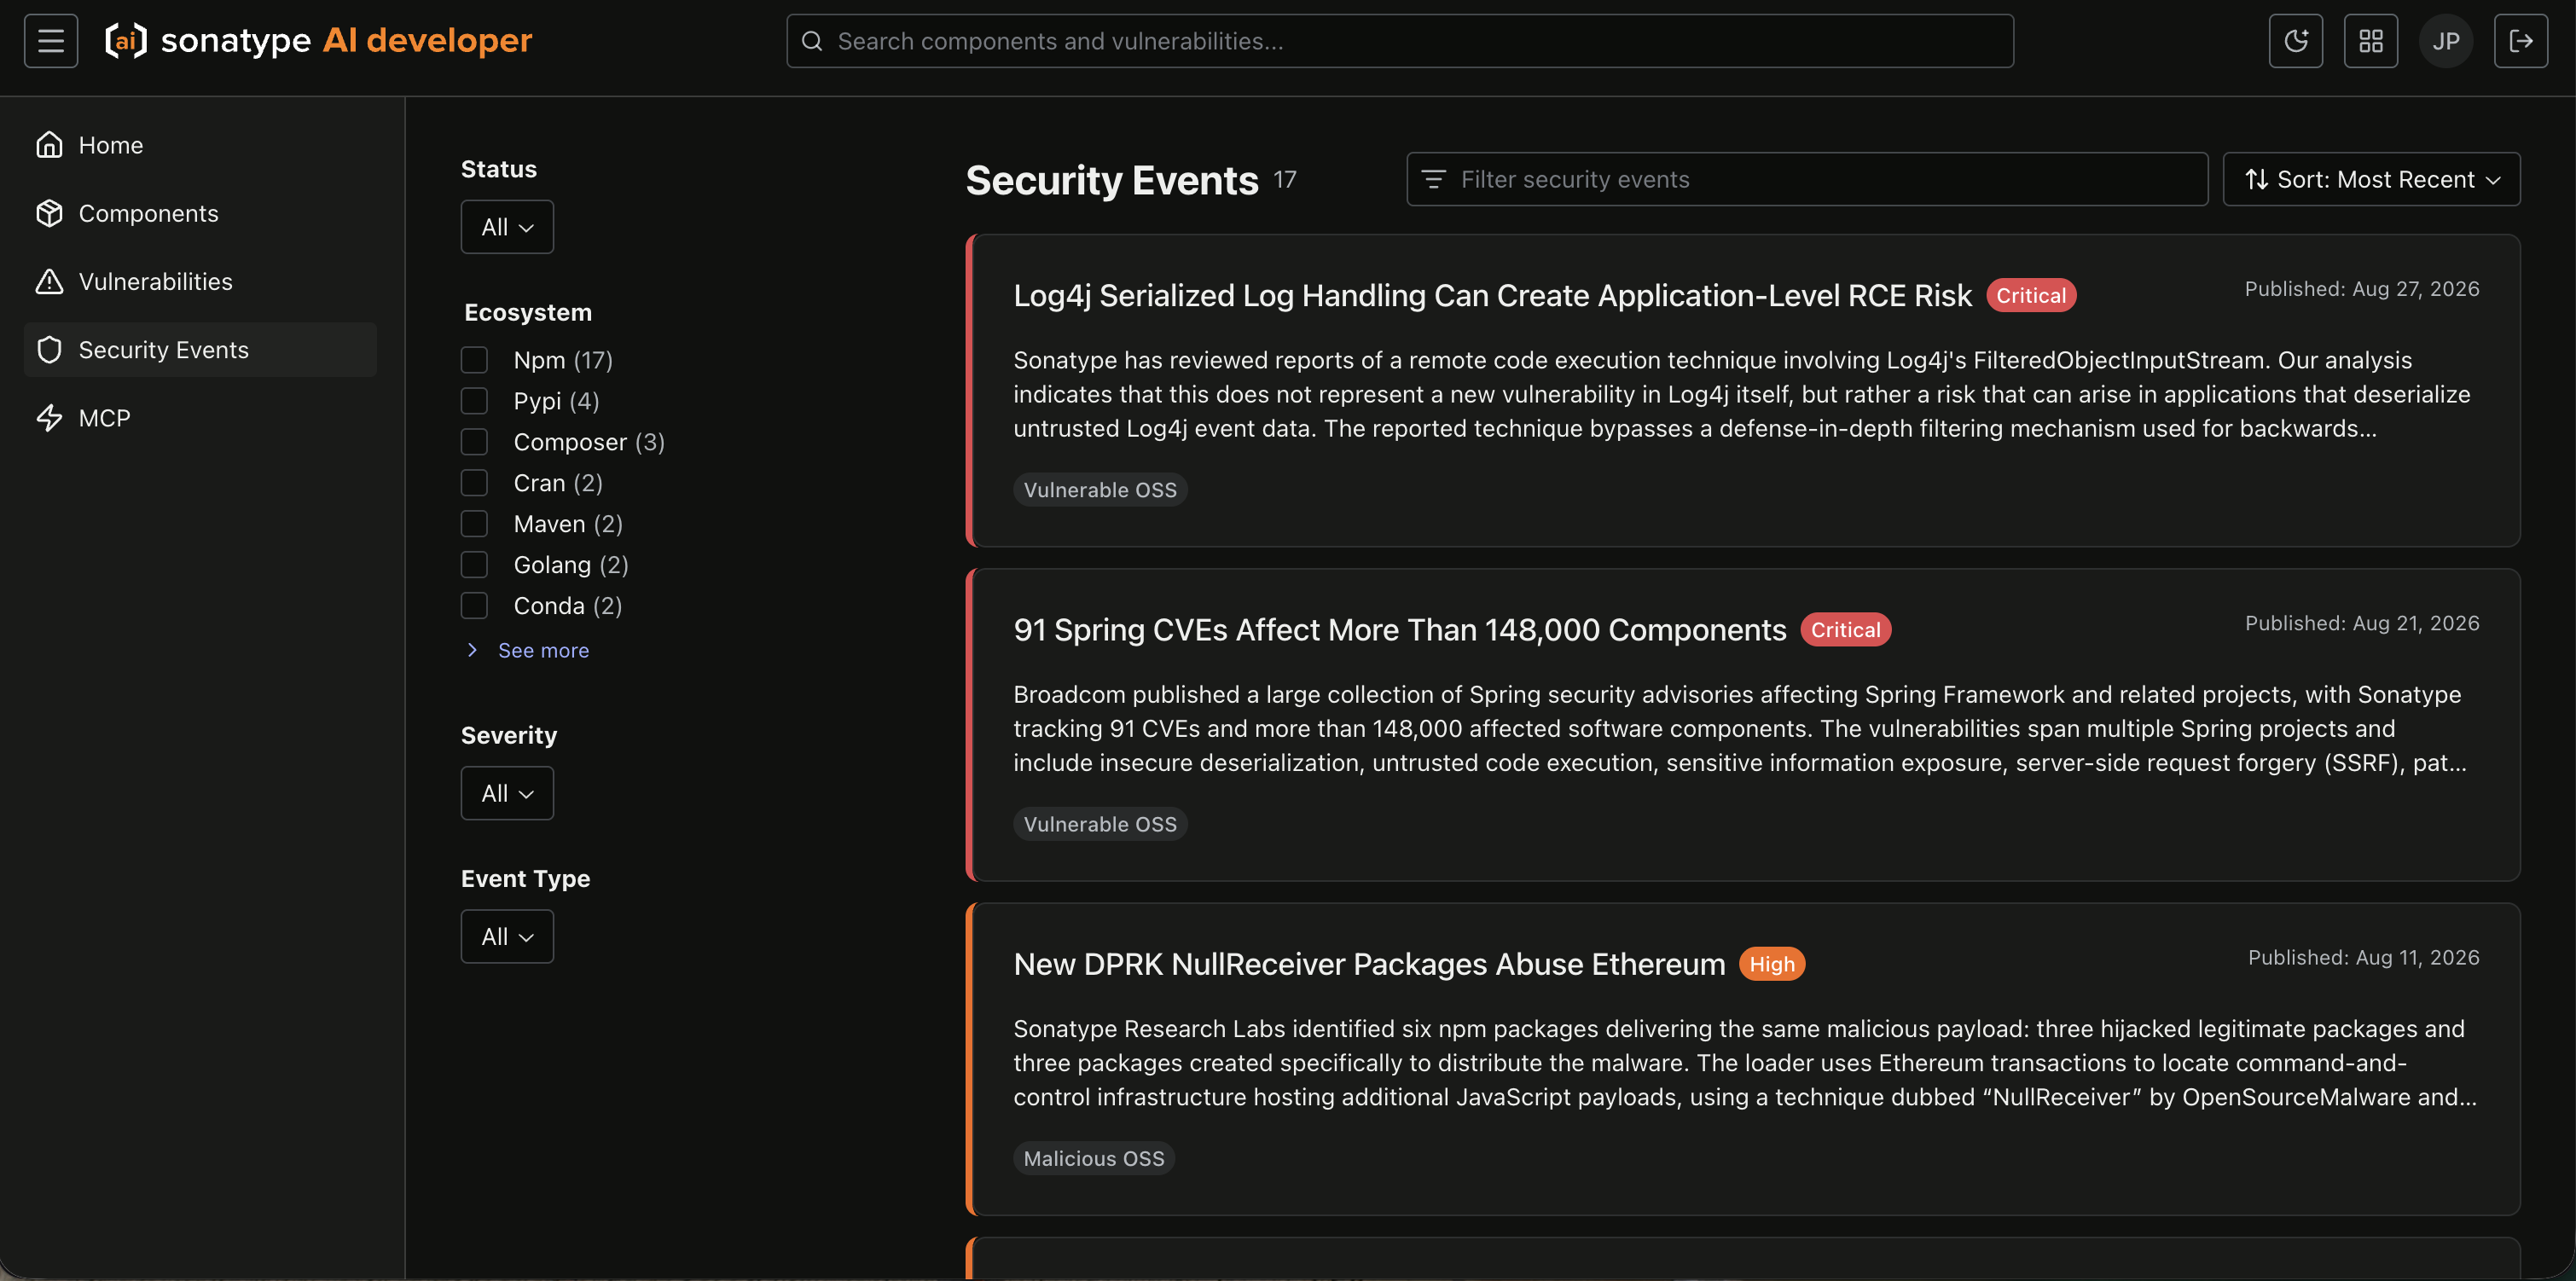Click the MCP lightning bolt icon
Image resolution: width=2576 pixels, height=1281 pixels.
coord(49,417)
